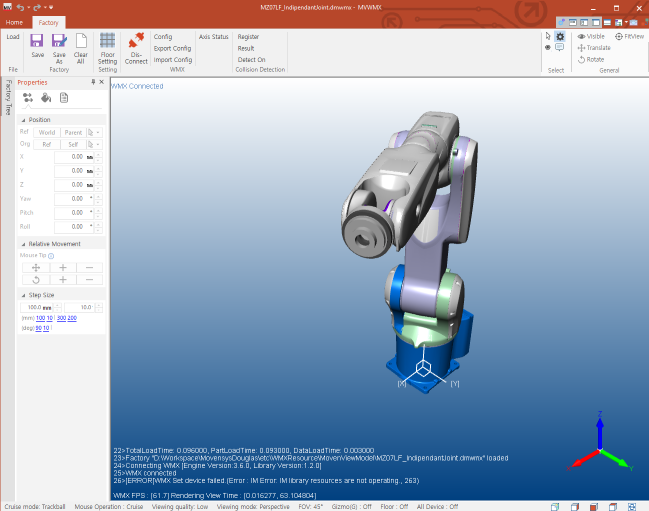Viewport: 649px width, 511px height.
Task: Click the 300 mm step size link
Action: (61, 318)
